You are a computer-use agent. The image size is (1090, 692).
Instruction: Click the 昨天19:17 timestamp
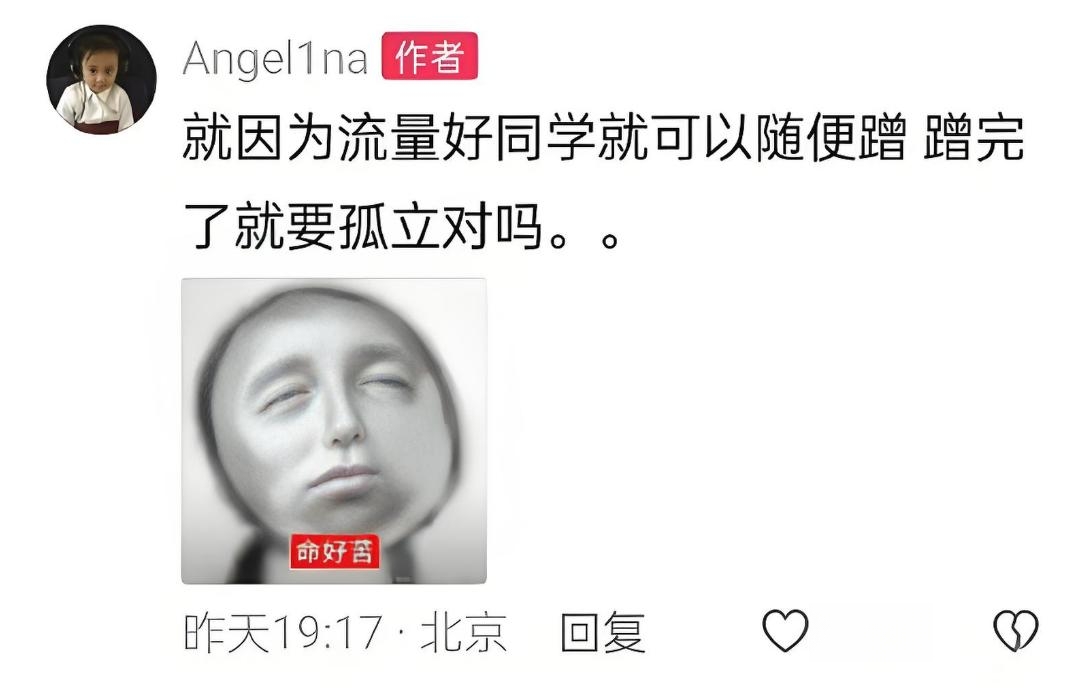click(284, 632)
